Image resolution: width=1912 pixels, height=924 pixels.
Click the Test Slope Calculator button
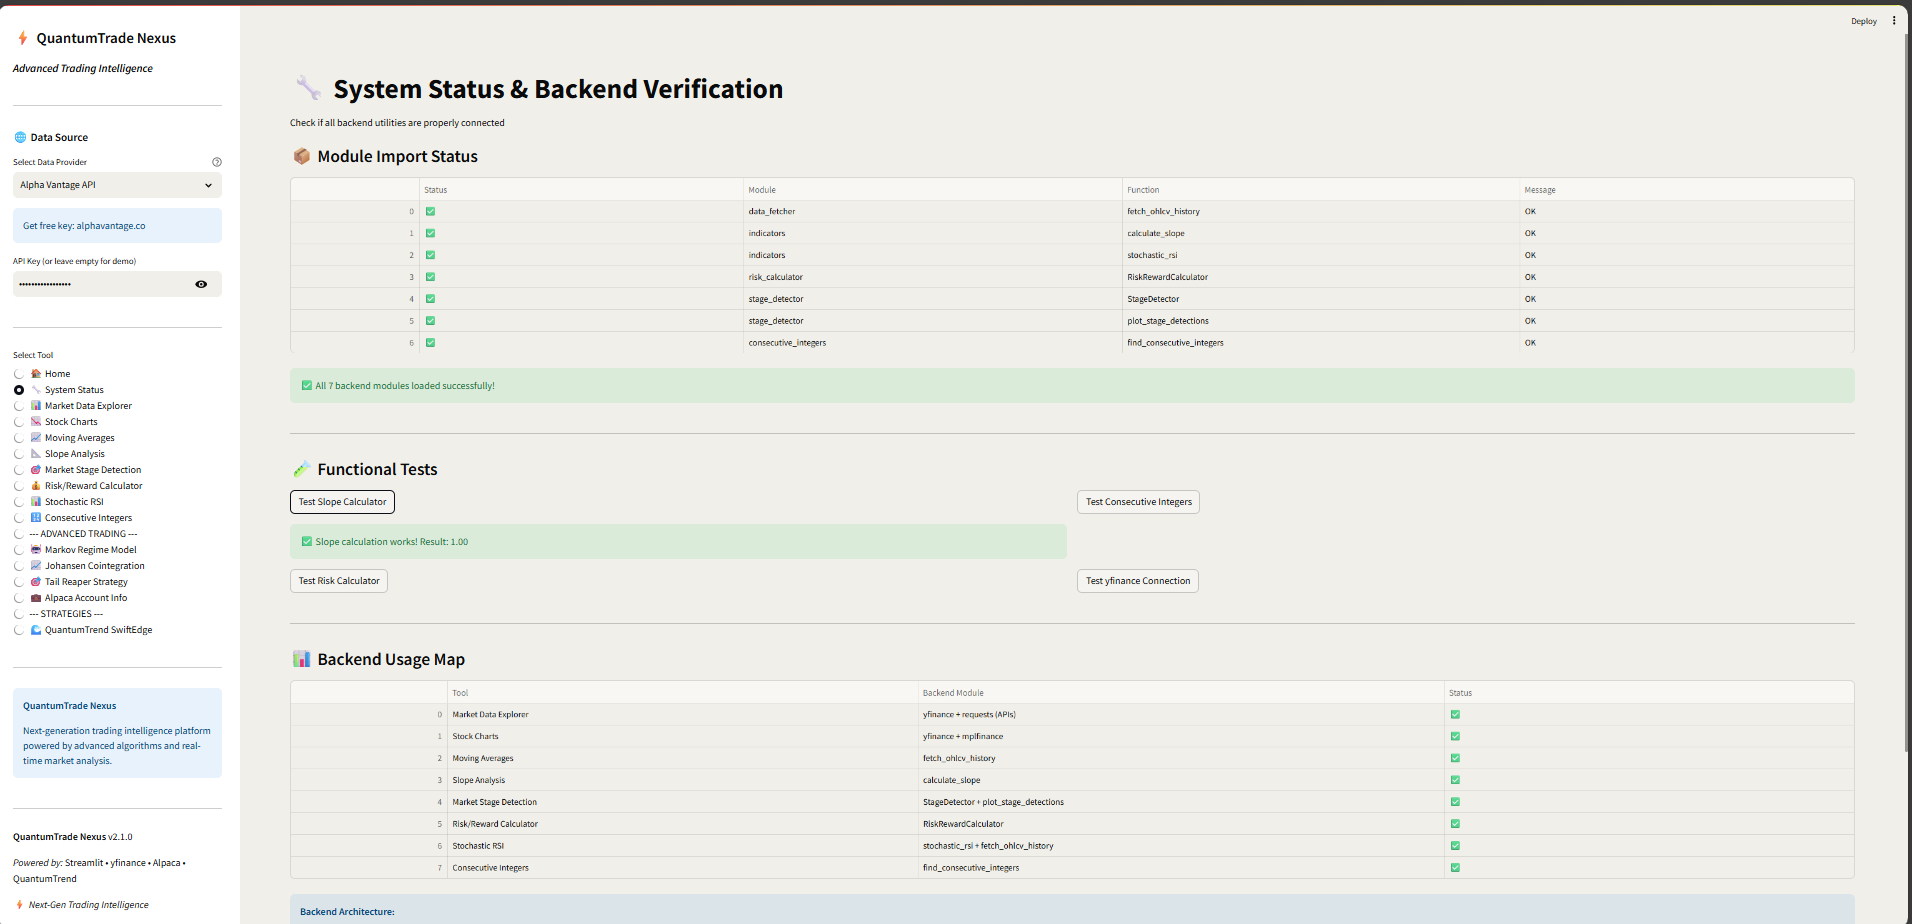(342, 502)
